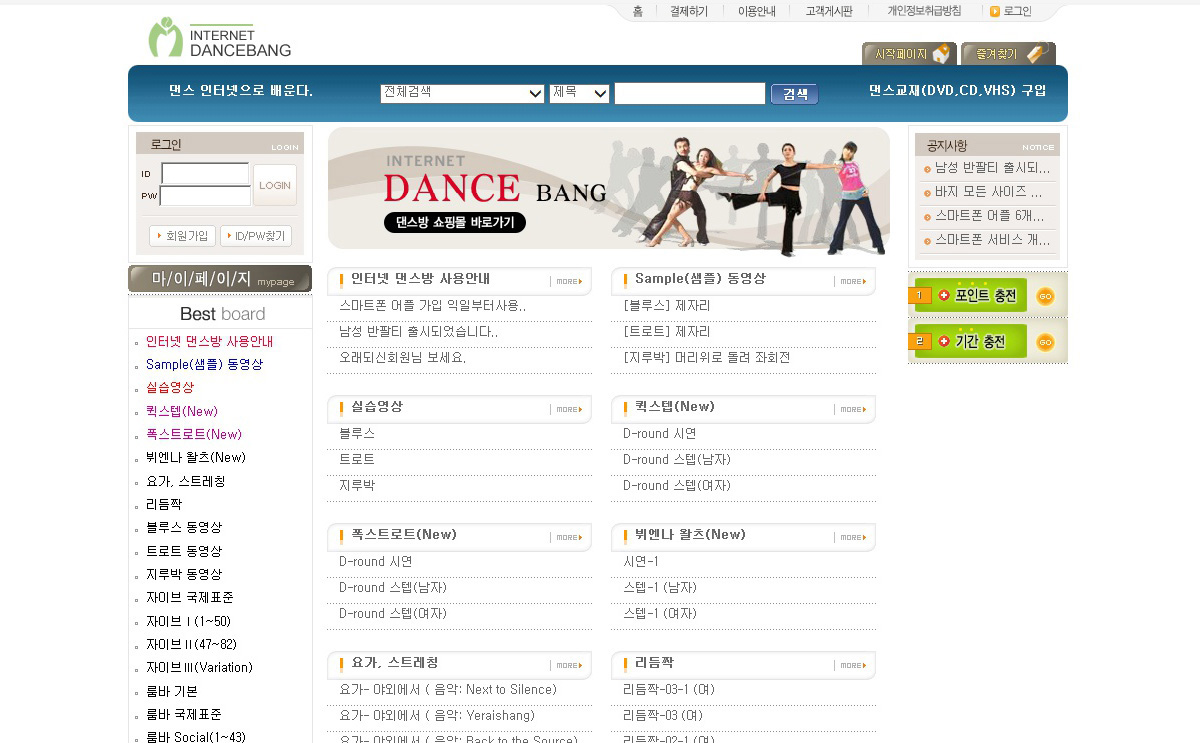The width and height of the screenshot is (1200, 743).
Task: Open the 제목 search-type dropdown
Action: click(x=579, y=93)
